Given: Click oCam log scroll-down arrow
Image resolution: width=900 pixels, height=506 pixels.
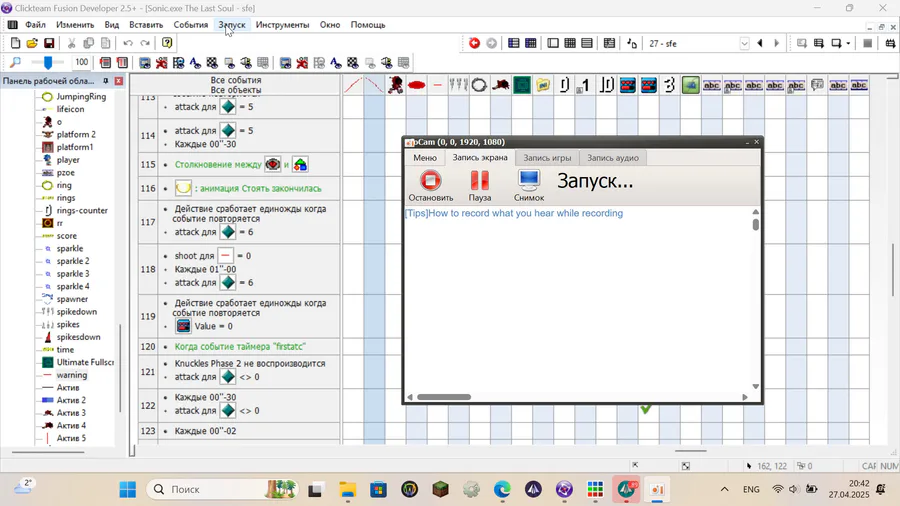Looking at the screenshot, I should coord(755,387).
